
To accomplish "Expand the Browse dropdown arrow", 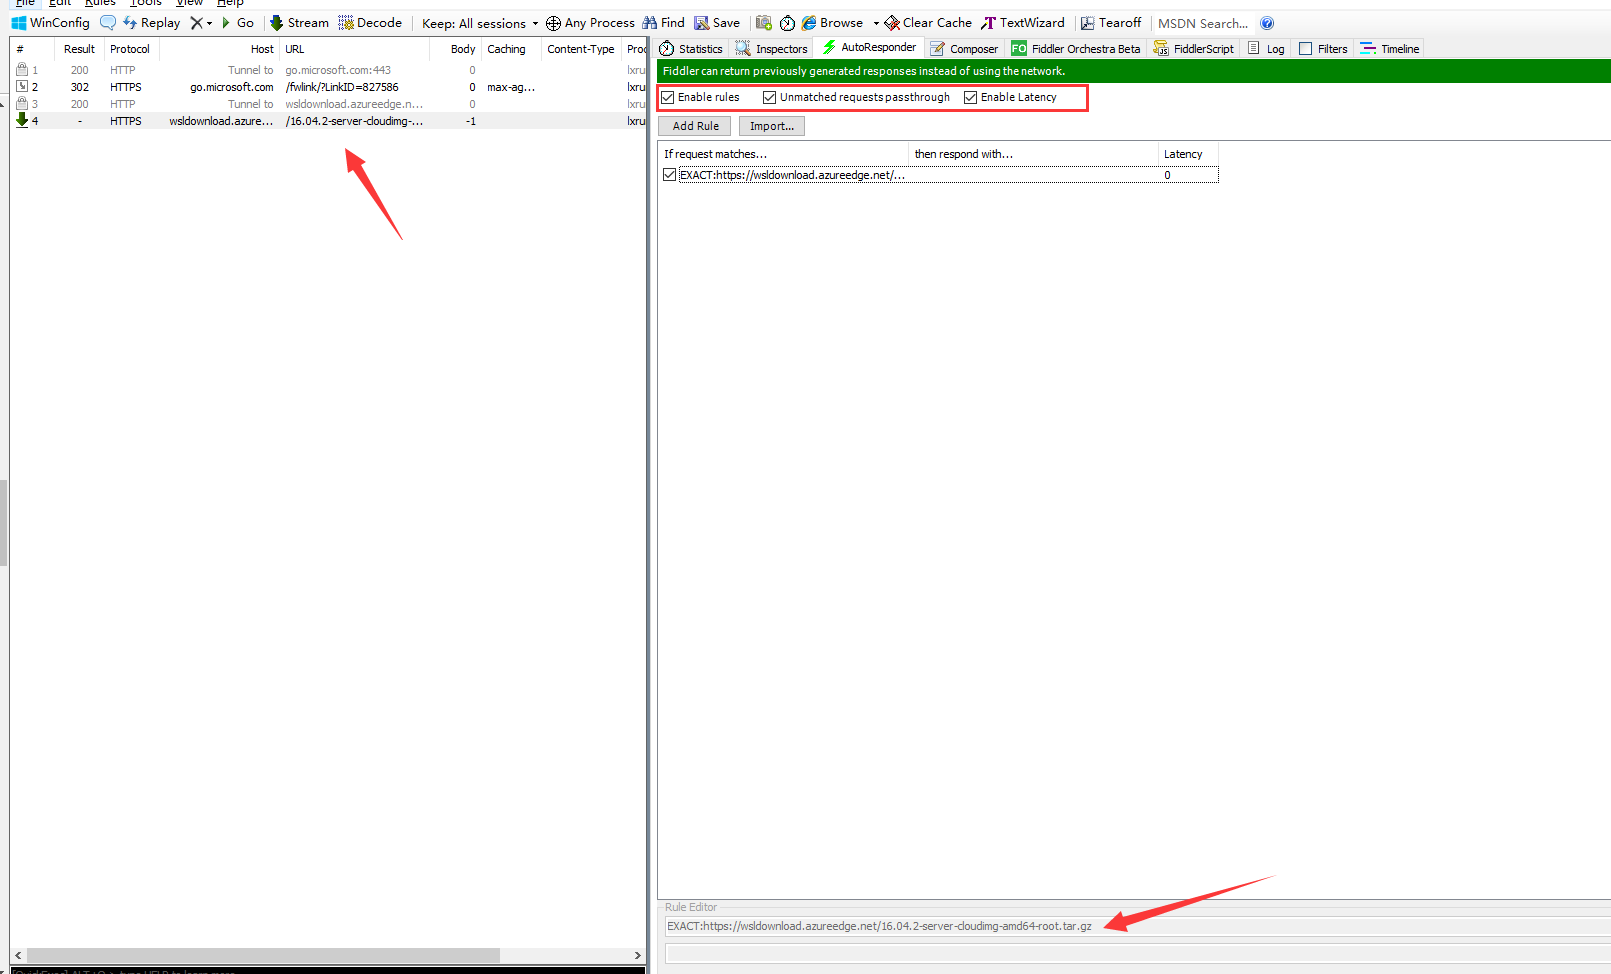I will [x=876, y=23].
